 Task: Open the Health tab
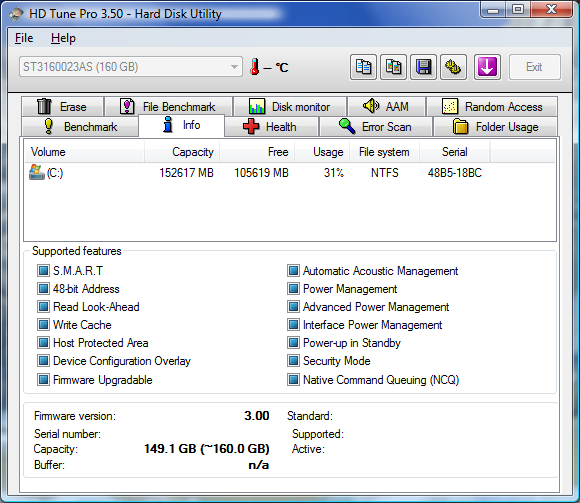click(x=271, y=126)
